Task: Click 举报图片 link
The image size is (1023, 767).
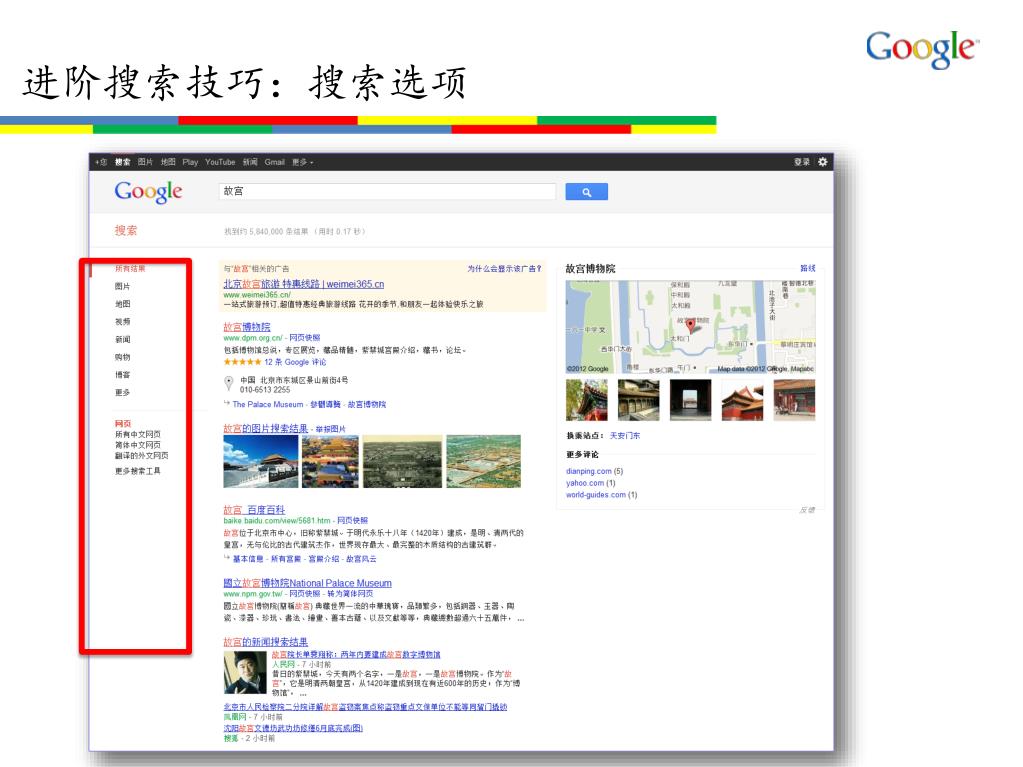Action: click(x=330, y=429)
